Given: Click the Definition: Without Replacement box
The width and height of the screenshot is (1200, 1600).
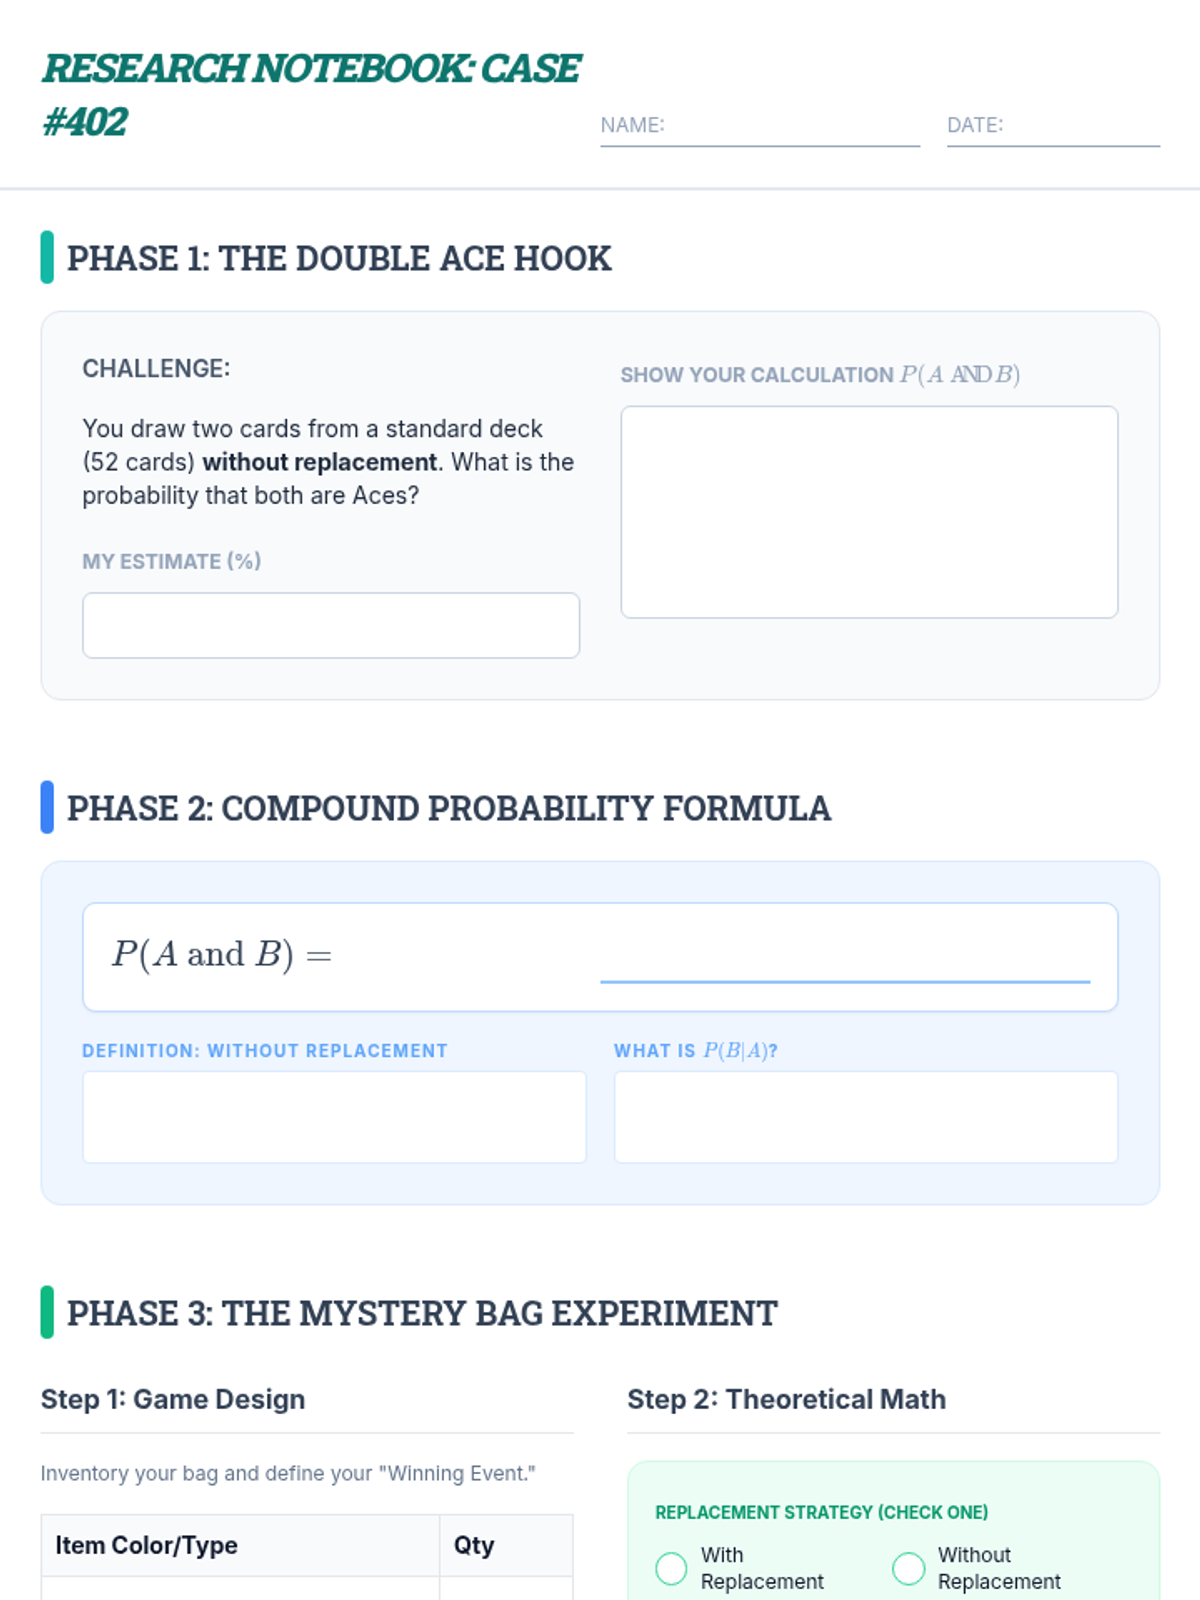Looking at the screenshot, I should [x=334, y=1117].
